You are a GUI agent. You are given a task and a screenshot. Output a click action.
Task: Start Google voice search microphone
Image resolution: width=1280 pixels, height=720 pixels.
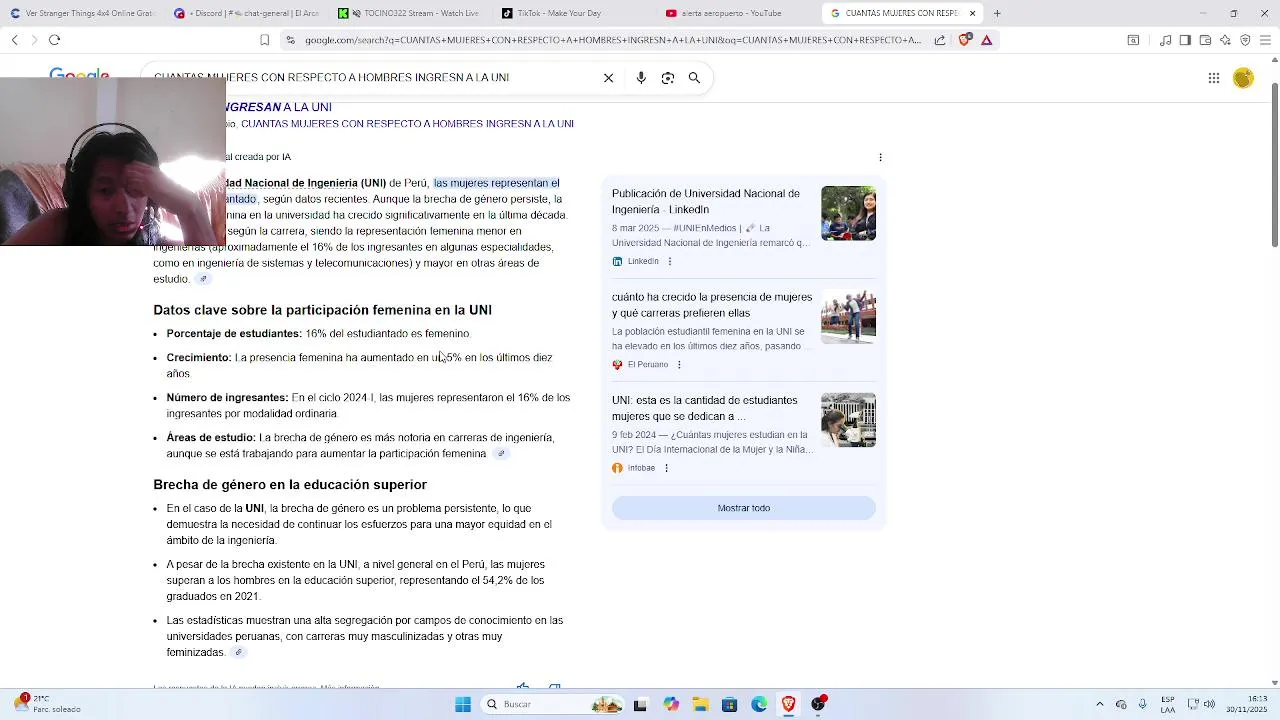click(641, 78)
